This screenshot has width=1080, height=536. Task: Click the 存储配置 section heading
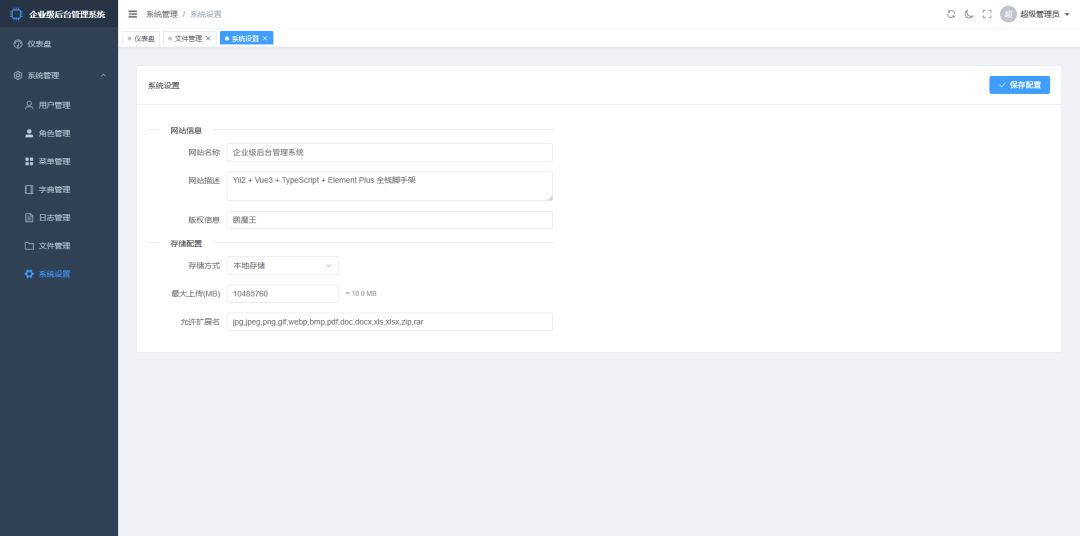click(x=186, y=243)
